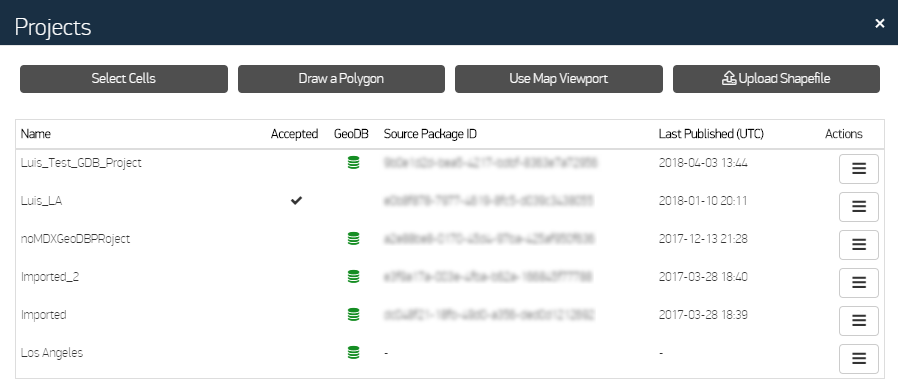Viewport: 898px width, 384px height.
Task: Click the Source Package ID header
Action: (x=430, y=134)
